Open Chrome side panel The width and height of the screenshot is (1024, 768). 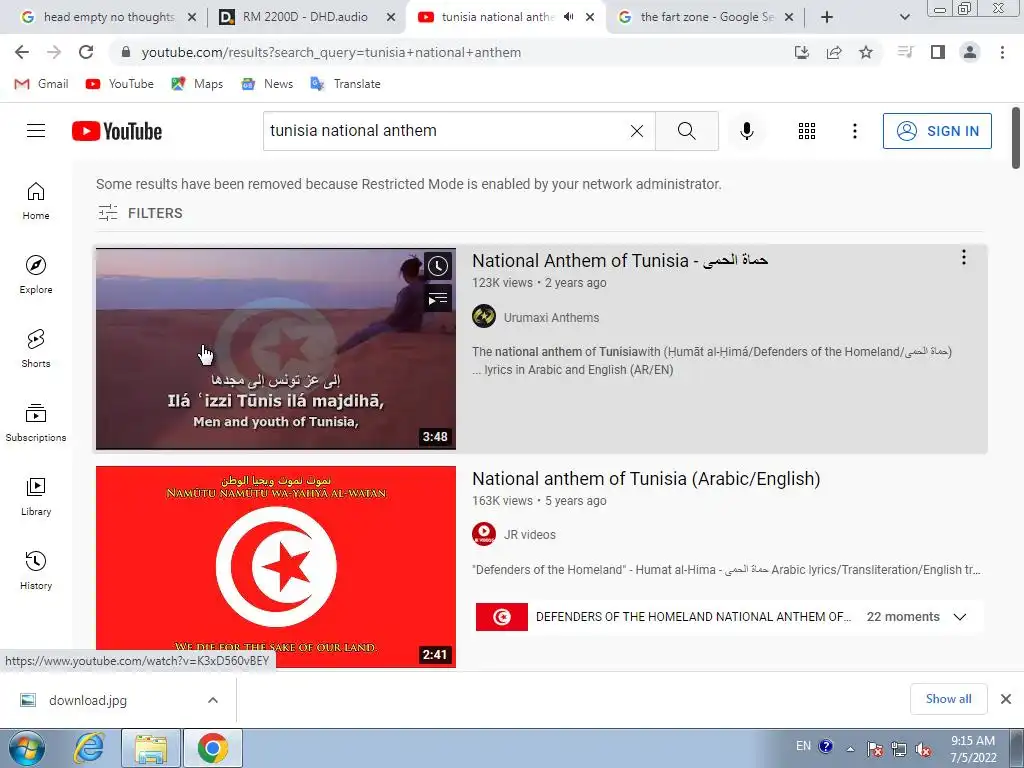pos(938,52)
